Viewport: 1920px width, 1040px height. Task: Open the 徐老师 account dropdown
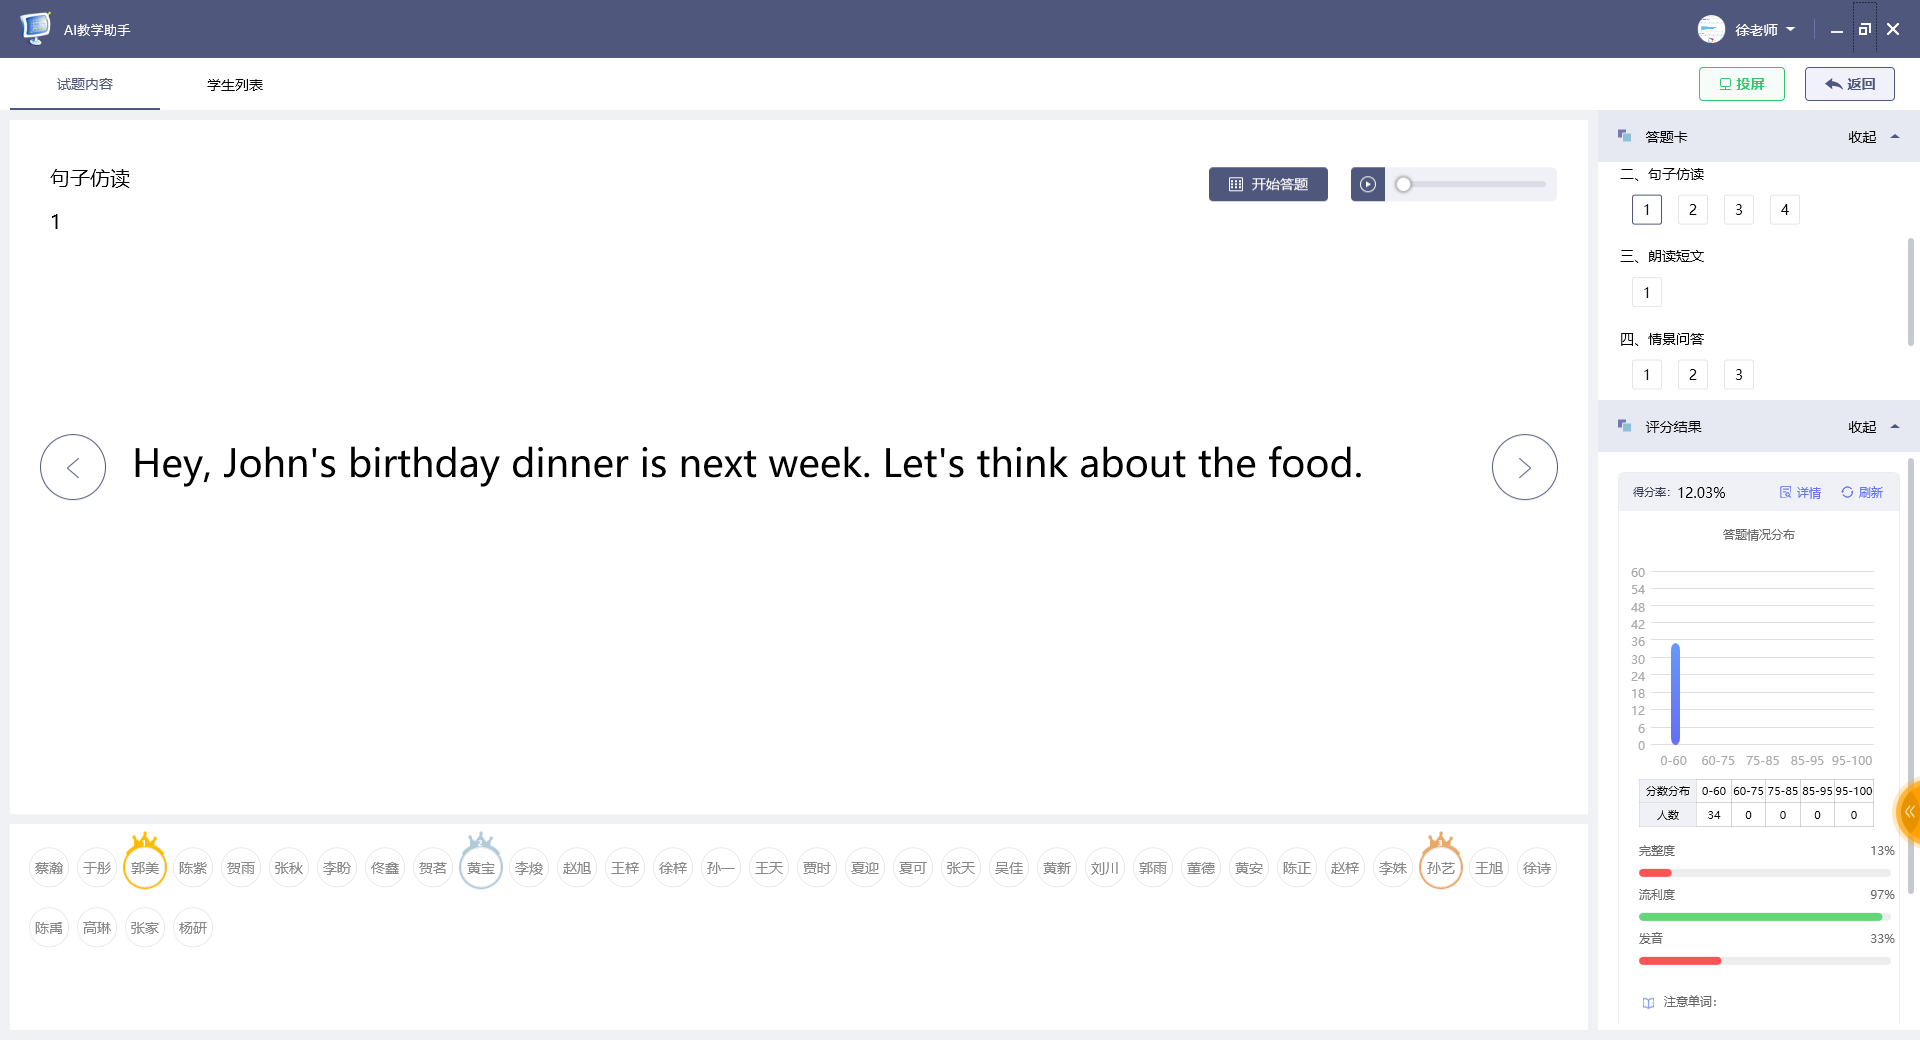pos(1747,30)
